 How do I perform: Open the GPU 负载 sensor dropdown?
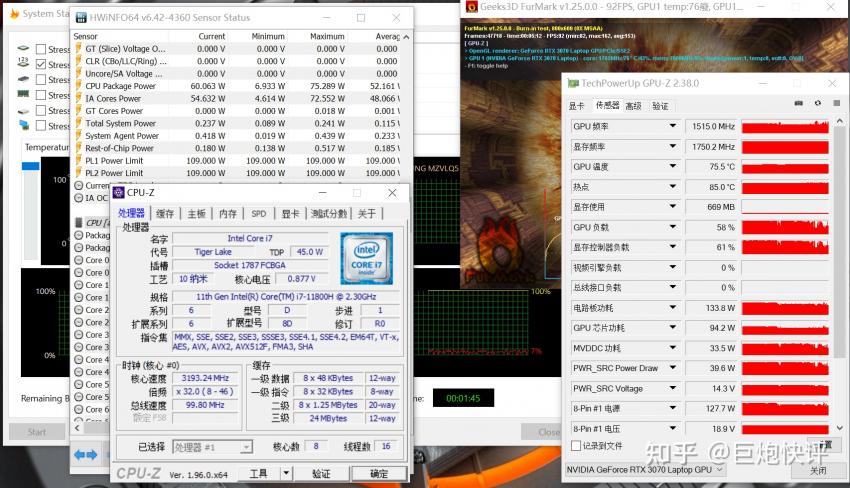(x=673, y=227)
